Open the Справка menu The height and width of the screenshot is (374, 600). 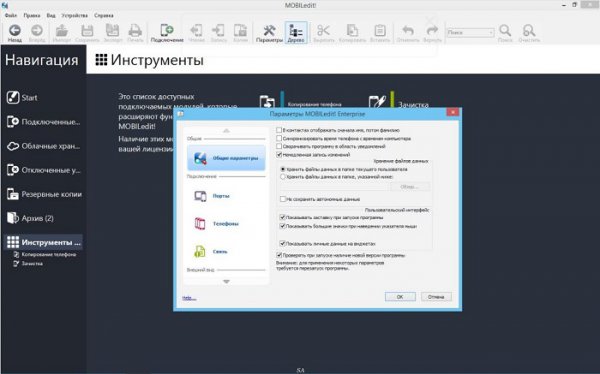pyautogui.click(x=104, y=15)
